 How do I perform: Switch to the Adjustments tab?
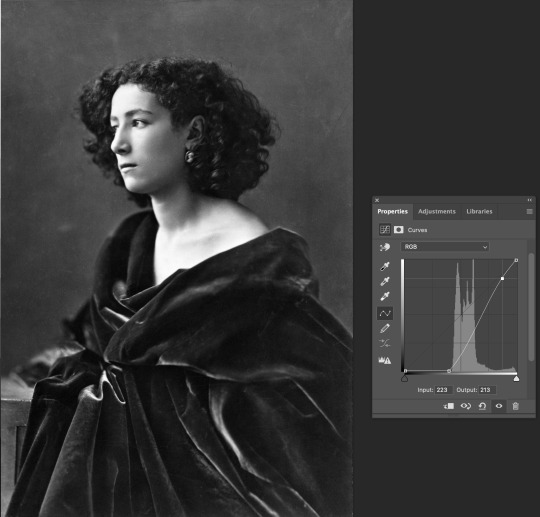point(437,211)
